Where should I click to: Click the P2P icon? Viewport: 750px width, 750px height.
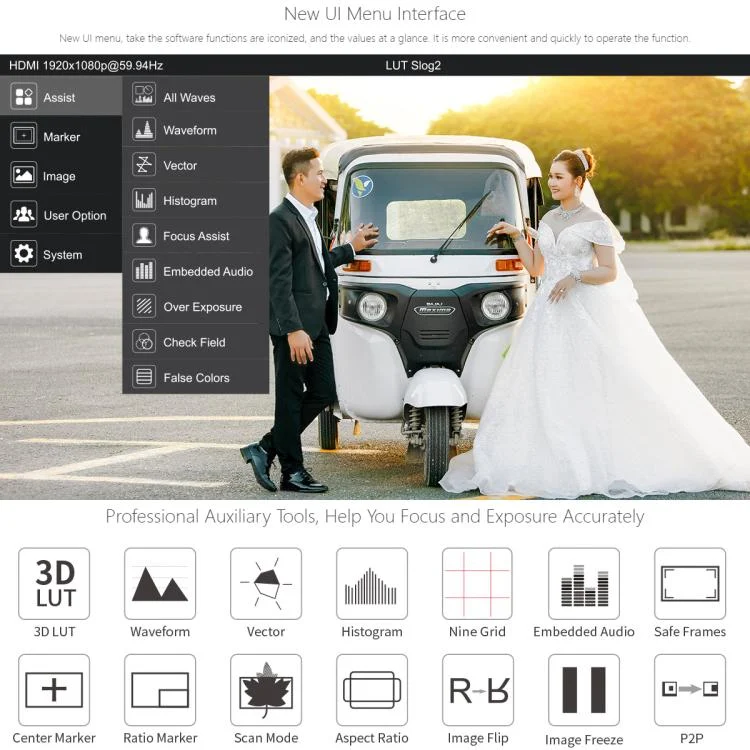(x=689, y=690)
